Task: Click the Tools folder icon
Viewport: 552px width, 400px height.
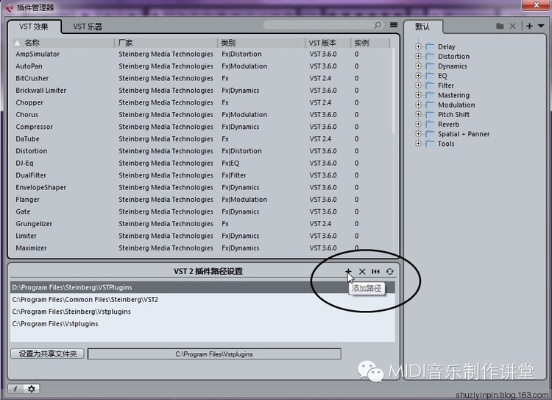Action: (430, 144)
